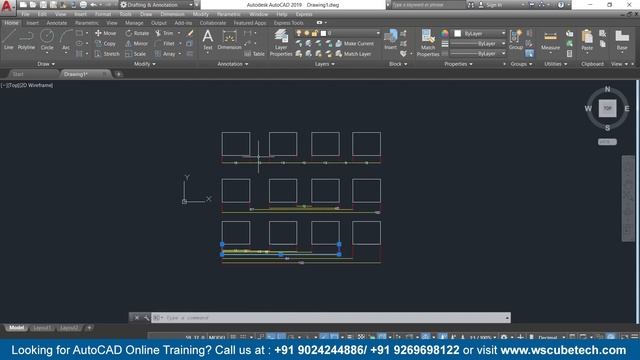This screenshot has height=360, width=640.
Task: Select the Line tool
Action: point(9,40)
